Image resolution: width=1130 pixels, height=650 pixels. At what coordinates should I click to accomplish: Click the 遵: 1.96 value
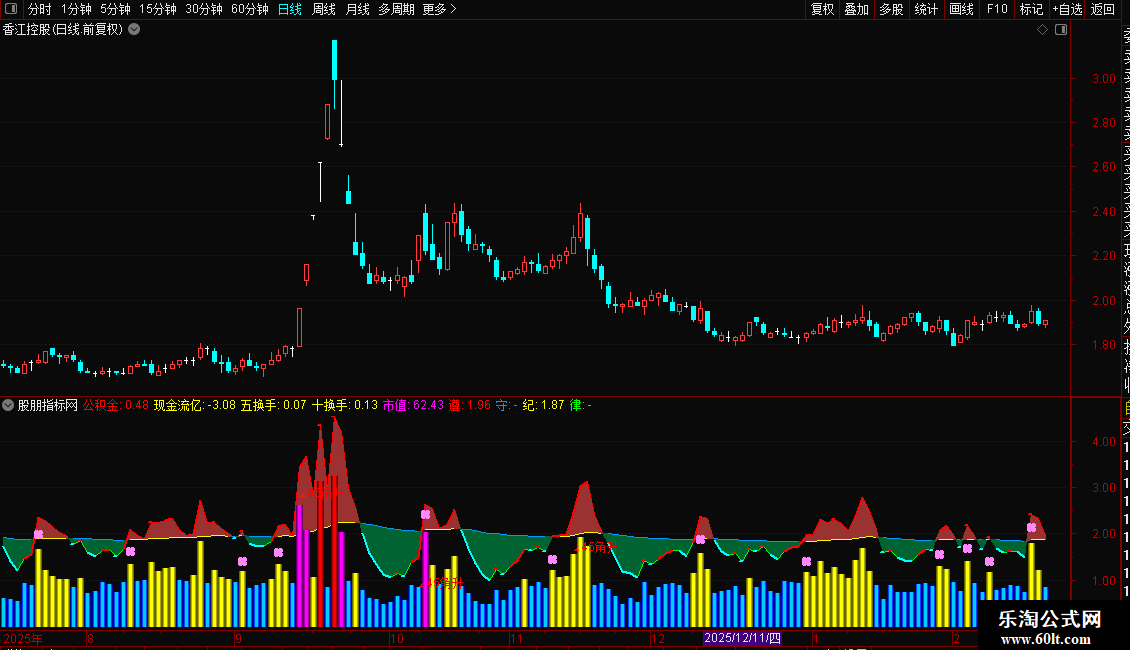[469, 405]
